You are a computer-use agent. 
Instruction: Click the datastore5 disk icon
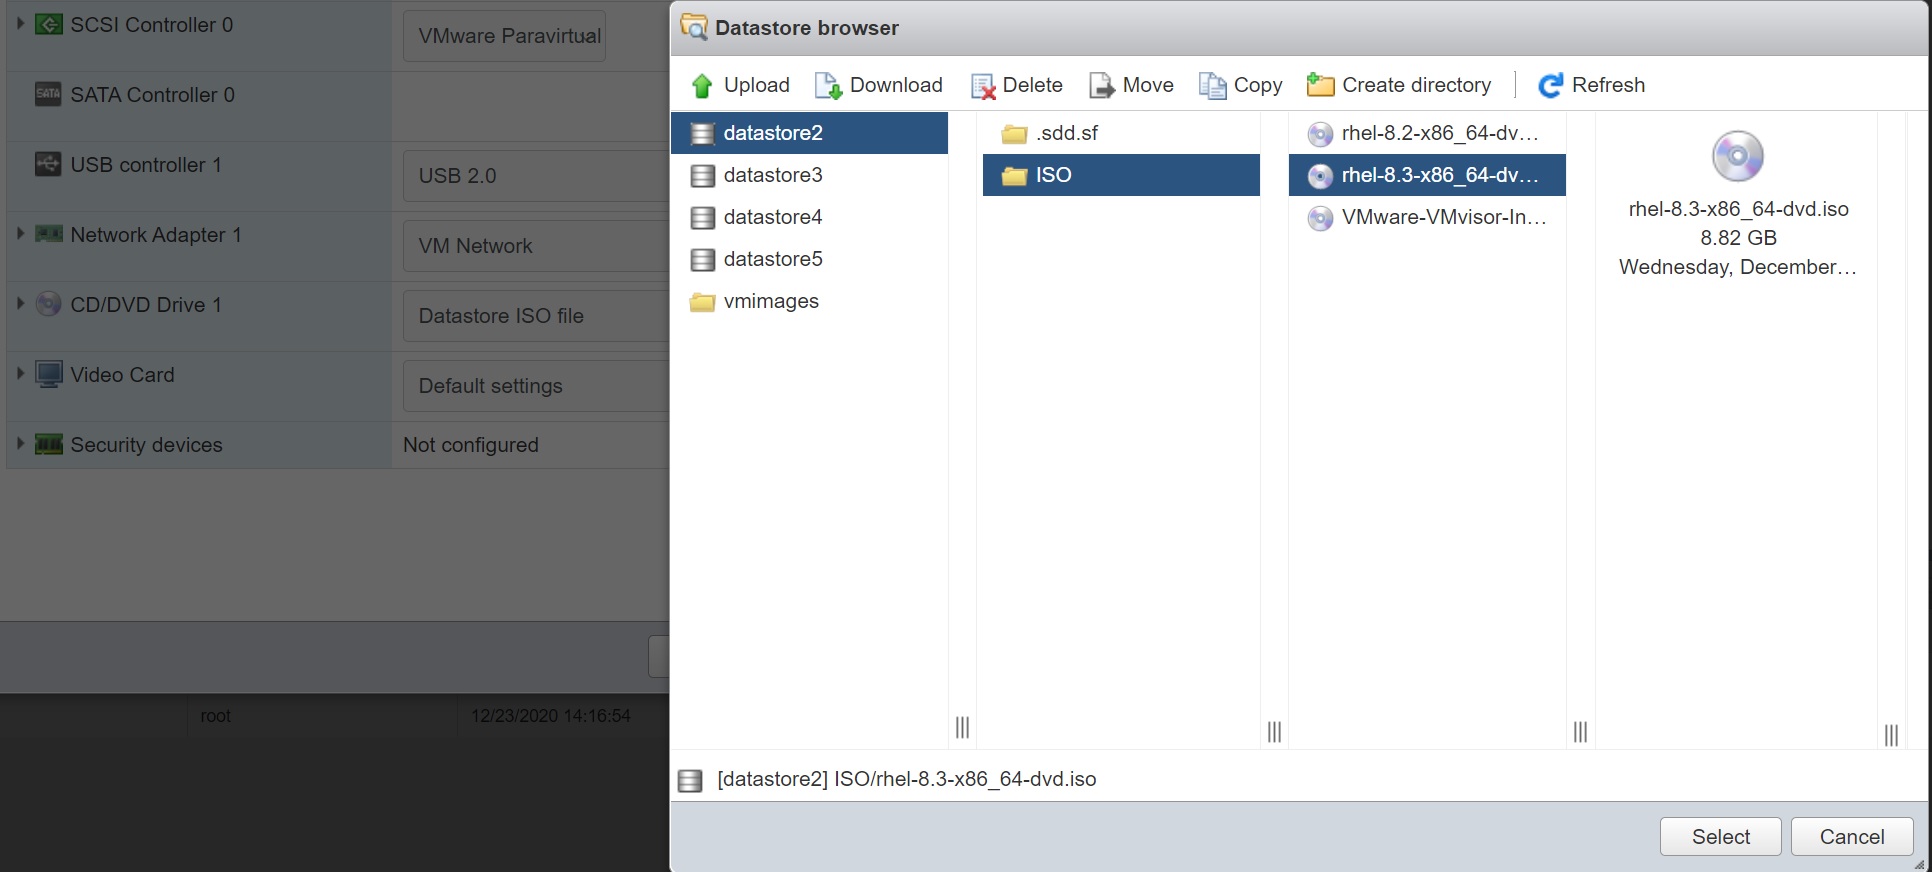pyautogui.click(x=703, y=260)
